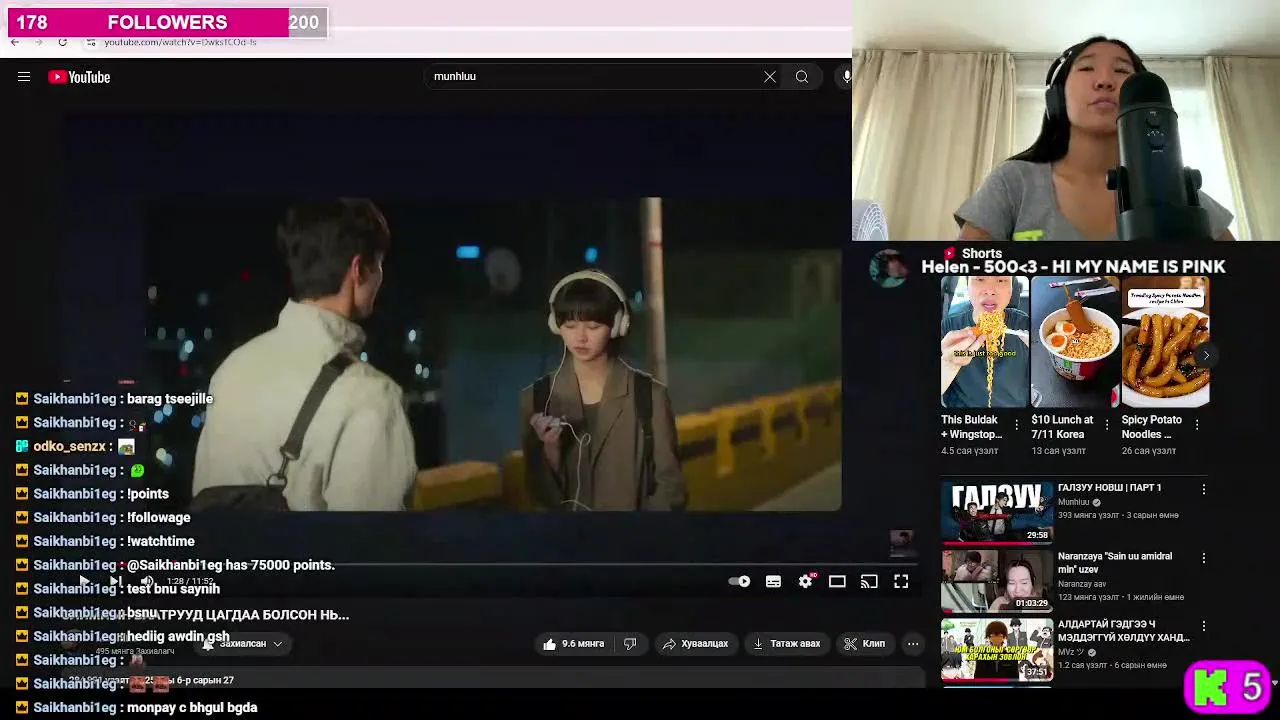This screenshot has height=720, width=1280.
Task: Click chat username odko_senzx
Action: (x=70, y=446)
